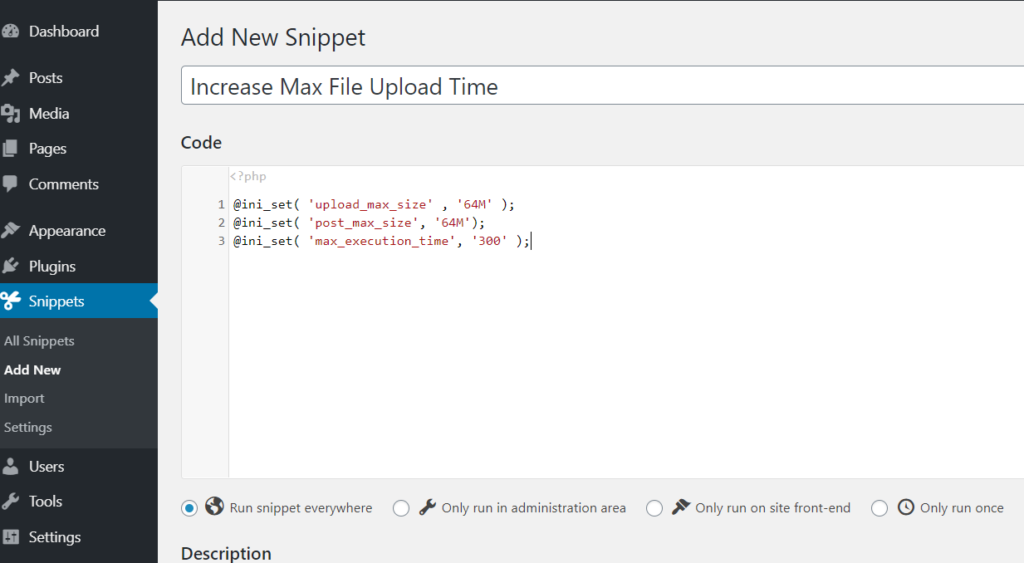
Task: Click the Posts pushpin icon
Action: tap(10, 78)
